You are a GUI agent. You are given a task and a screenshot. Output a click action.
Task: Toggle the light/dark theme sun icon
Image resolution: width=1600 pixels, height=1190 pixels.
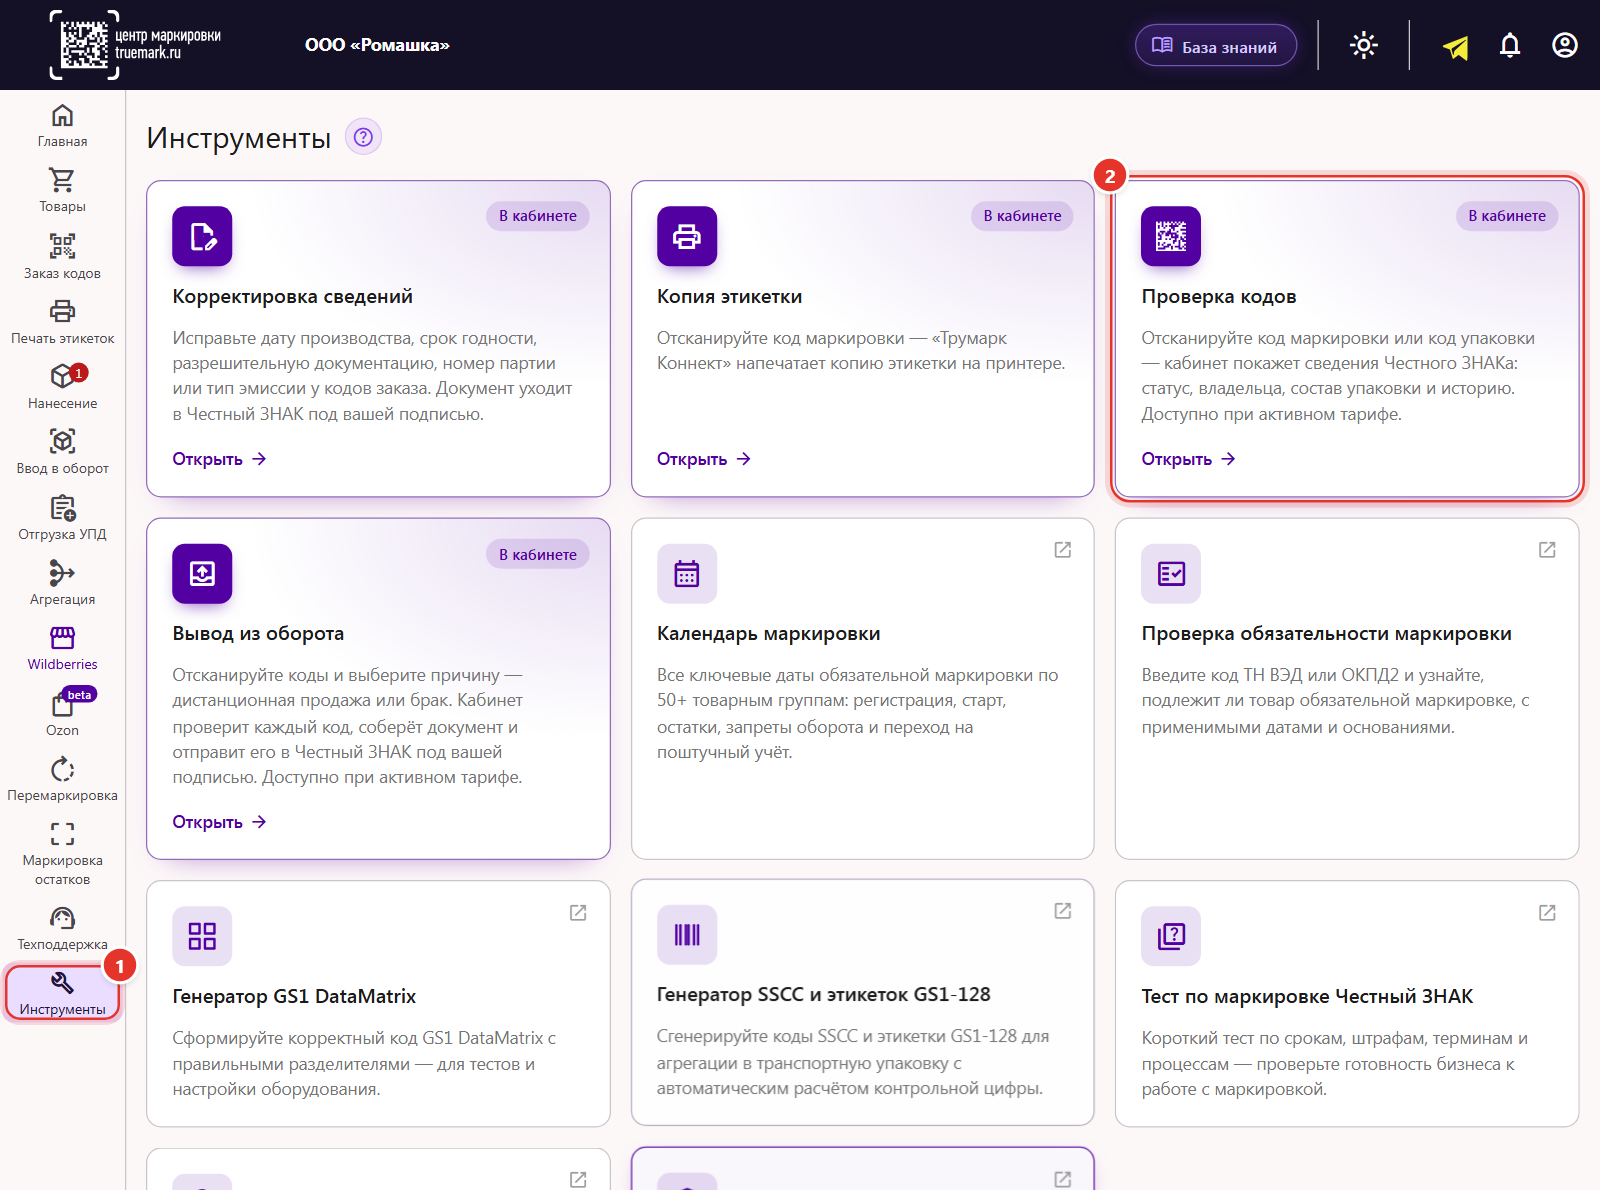click(1363, 45)
